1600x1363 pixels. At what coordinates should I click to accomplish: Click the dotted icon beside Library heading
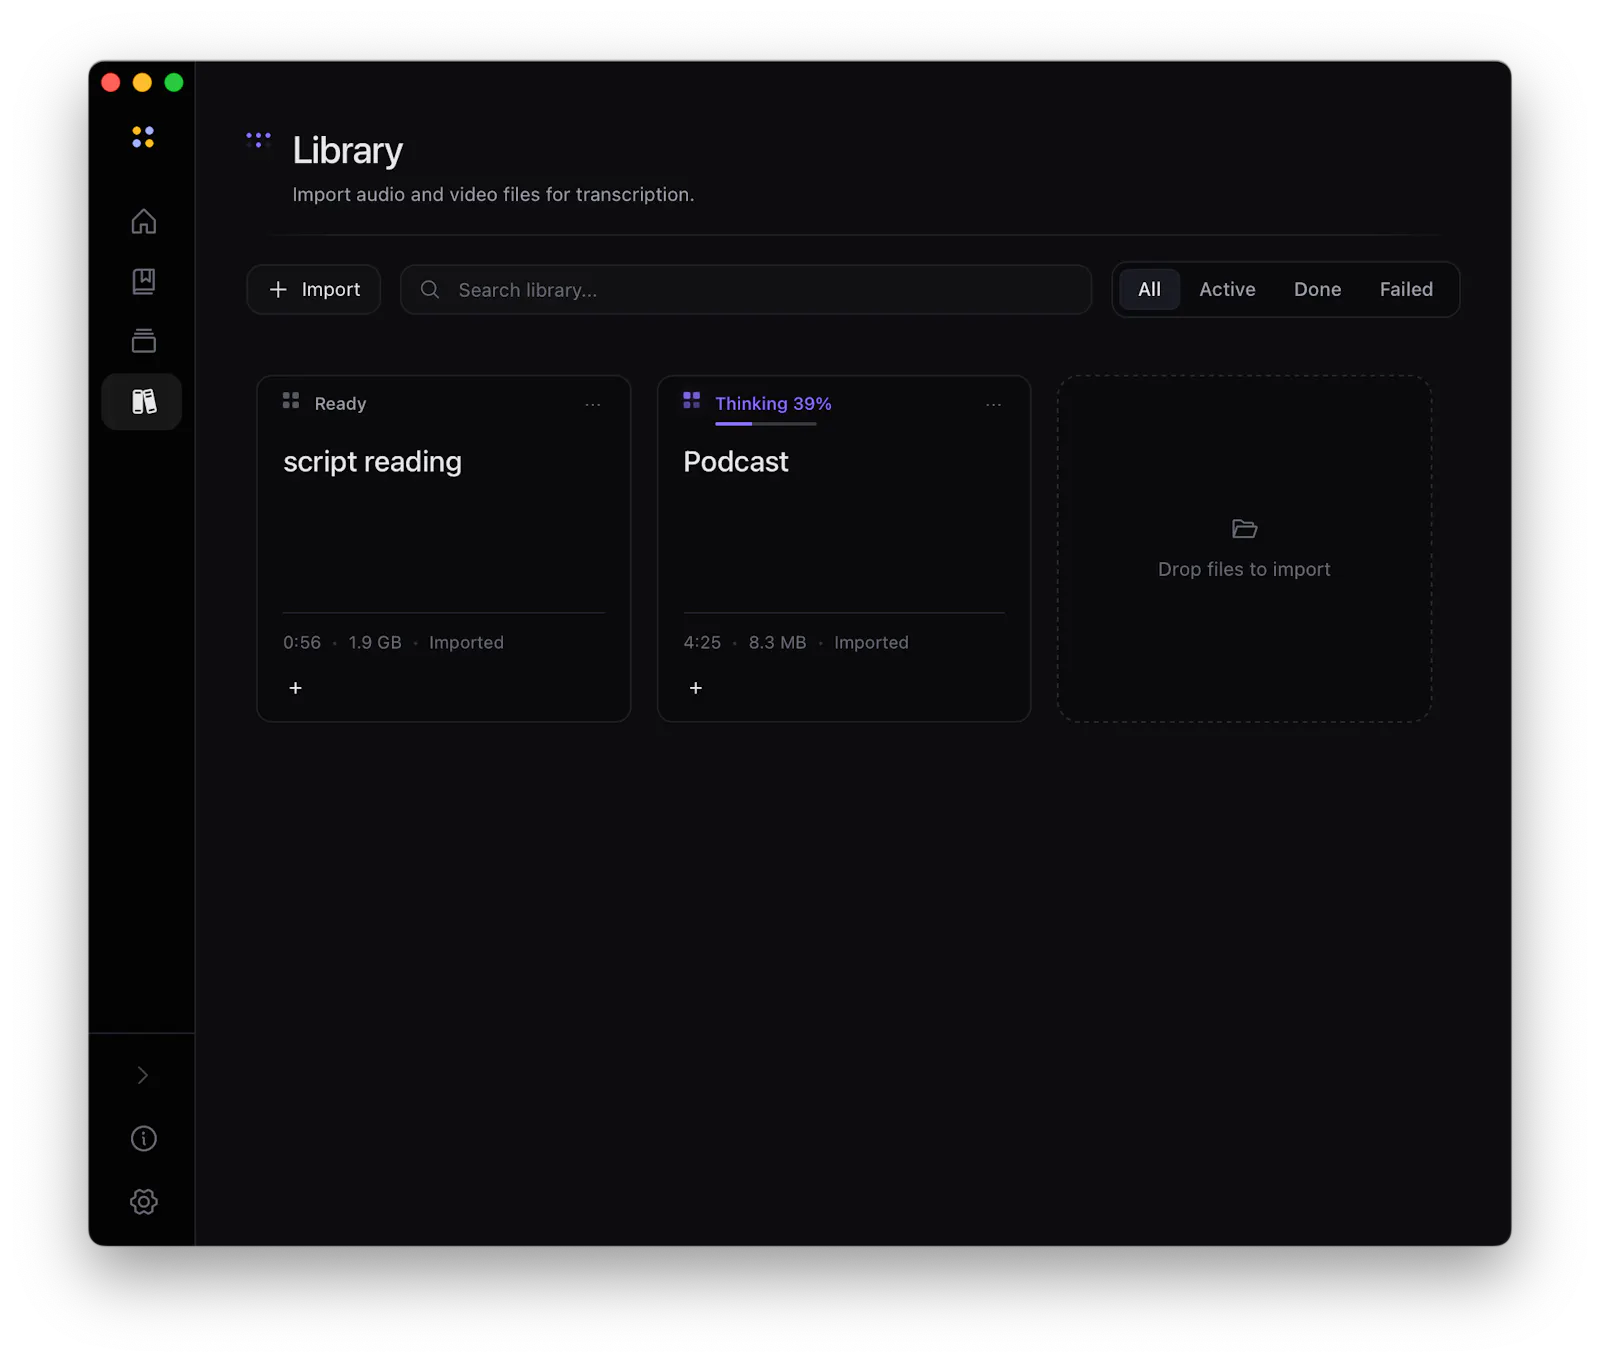(x=258, y=140)
